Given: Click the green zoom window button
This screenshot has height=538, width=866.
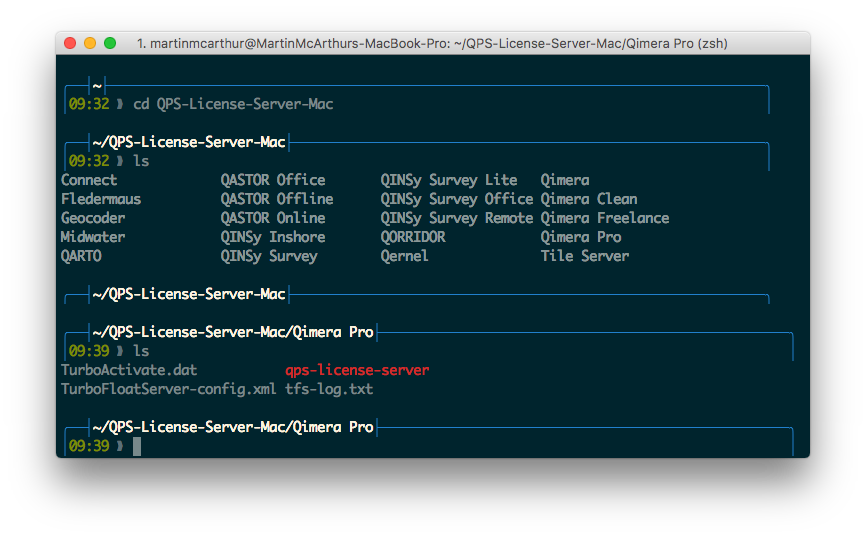Looking at the screenshot, I should [x=110, y=44].
